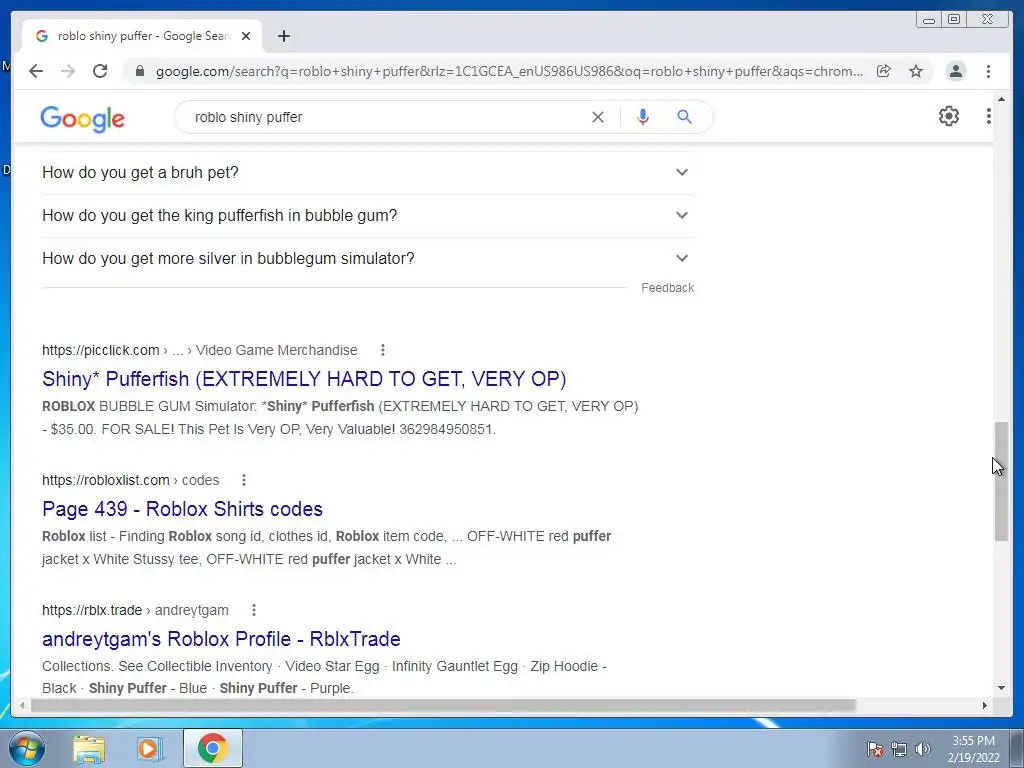The height and width of the screenshot is (768, 1024).
Task: Open the Windows Start menu
Action: coord(27,748)
